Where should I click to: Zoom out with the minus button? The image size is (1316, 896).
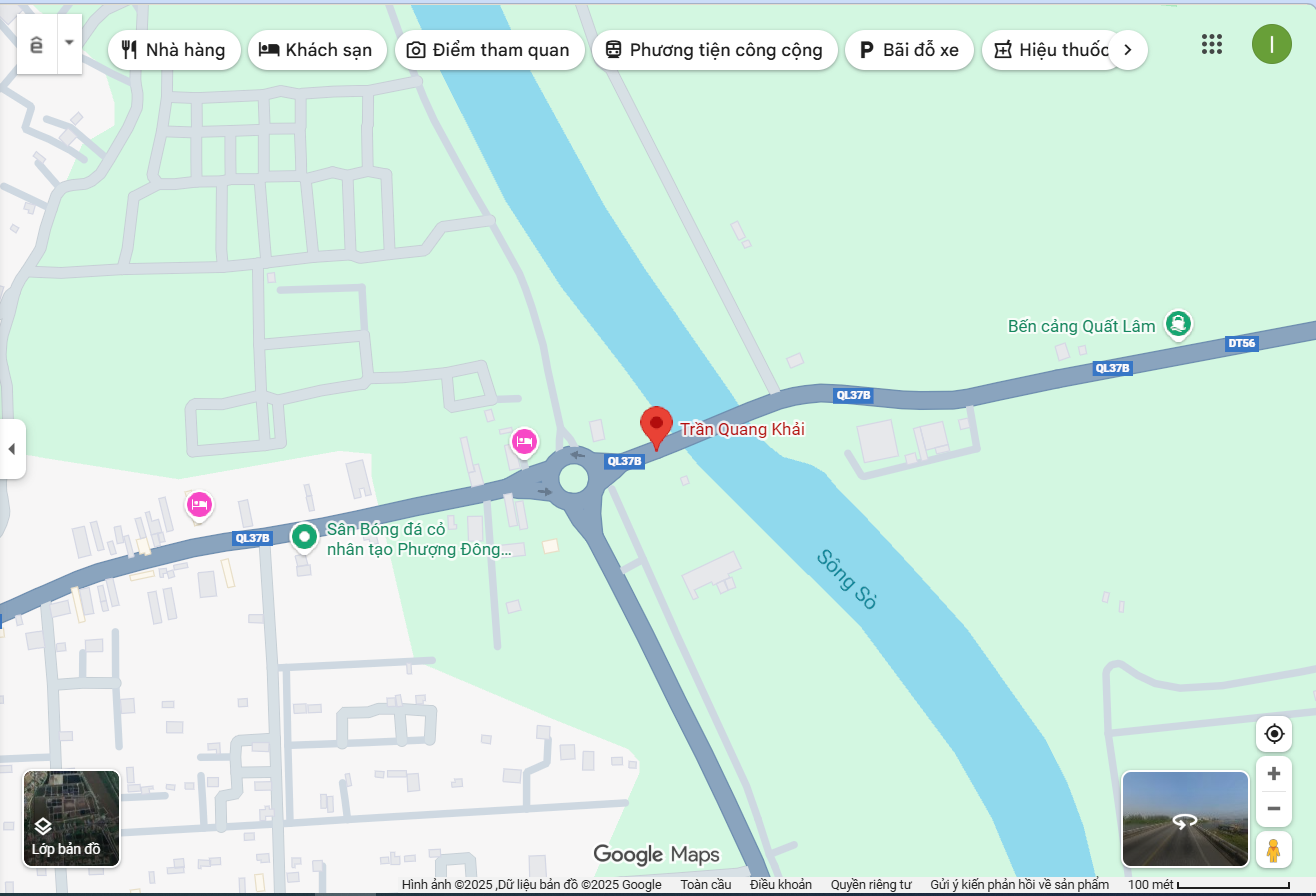point(1274,808)
